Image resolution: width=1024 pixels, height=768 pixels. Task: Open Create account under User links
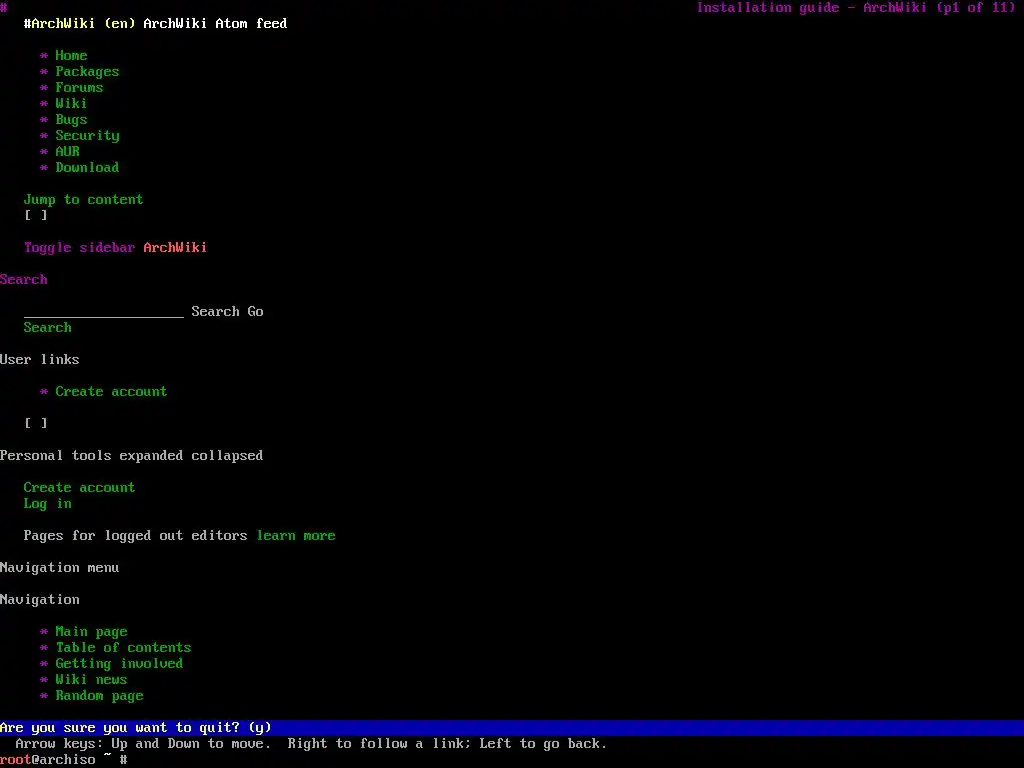point(111,391)
